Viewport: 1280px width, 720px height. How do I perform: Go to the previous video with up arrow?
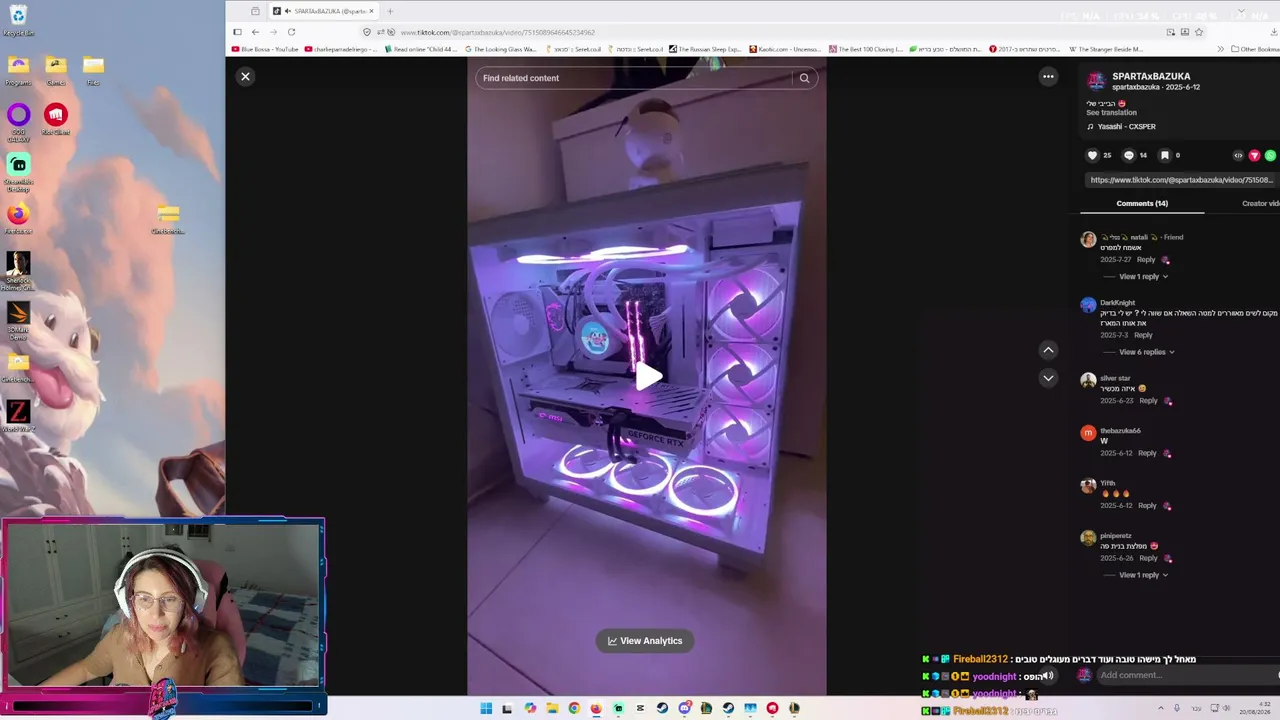click(x=1048, y=349)
